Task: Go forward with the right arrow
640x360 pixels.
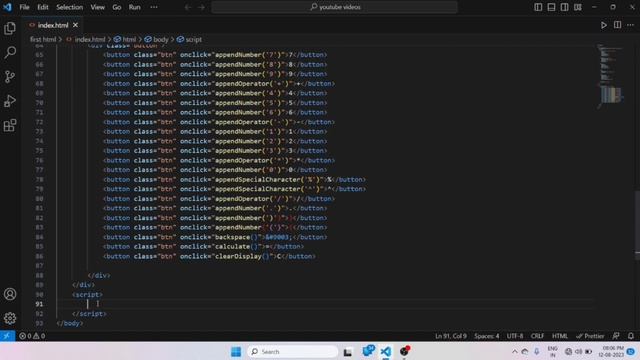Action: (201, 7)
